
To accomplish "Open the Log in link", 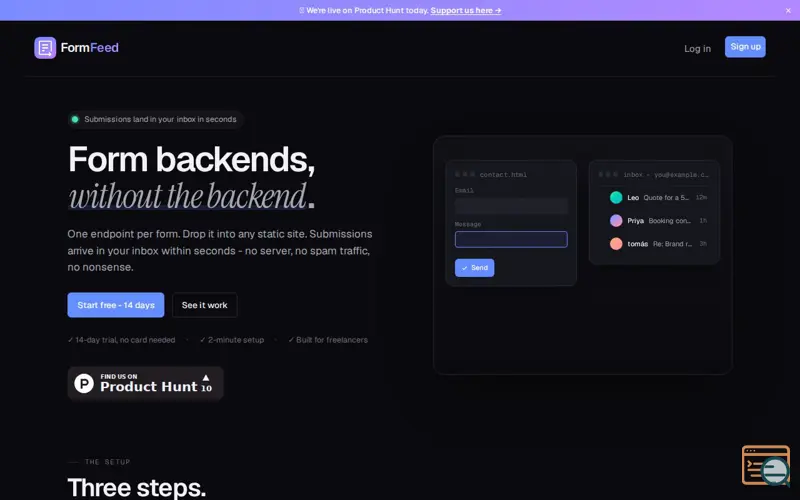I will [x=697, y=48].
